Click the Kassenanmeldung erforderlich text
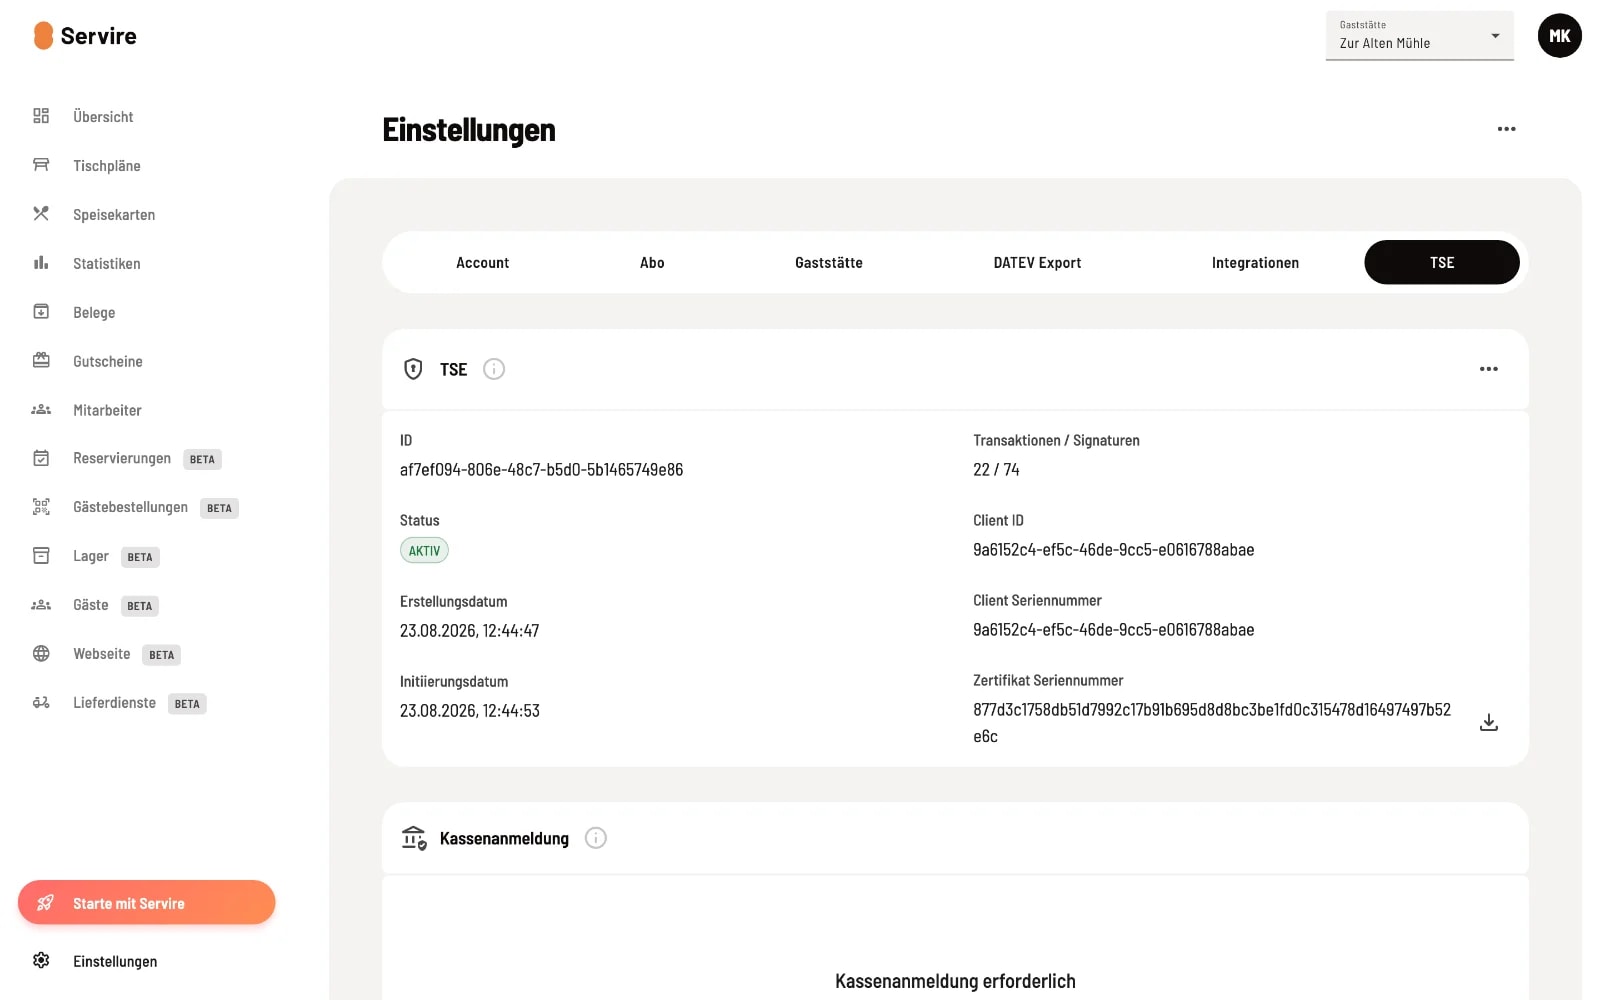1600x1000 pixels. [x=955, y=981]
